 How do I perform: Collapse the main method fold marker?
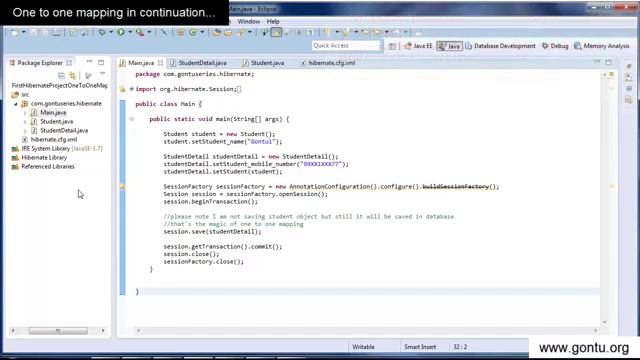click(131, 119)
